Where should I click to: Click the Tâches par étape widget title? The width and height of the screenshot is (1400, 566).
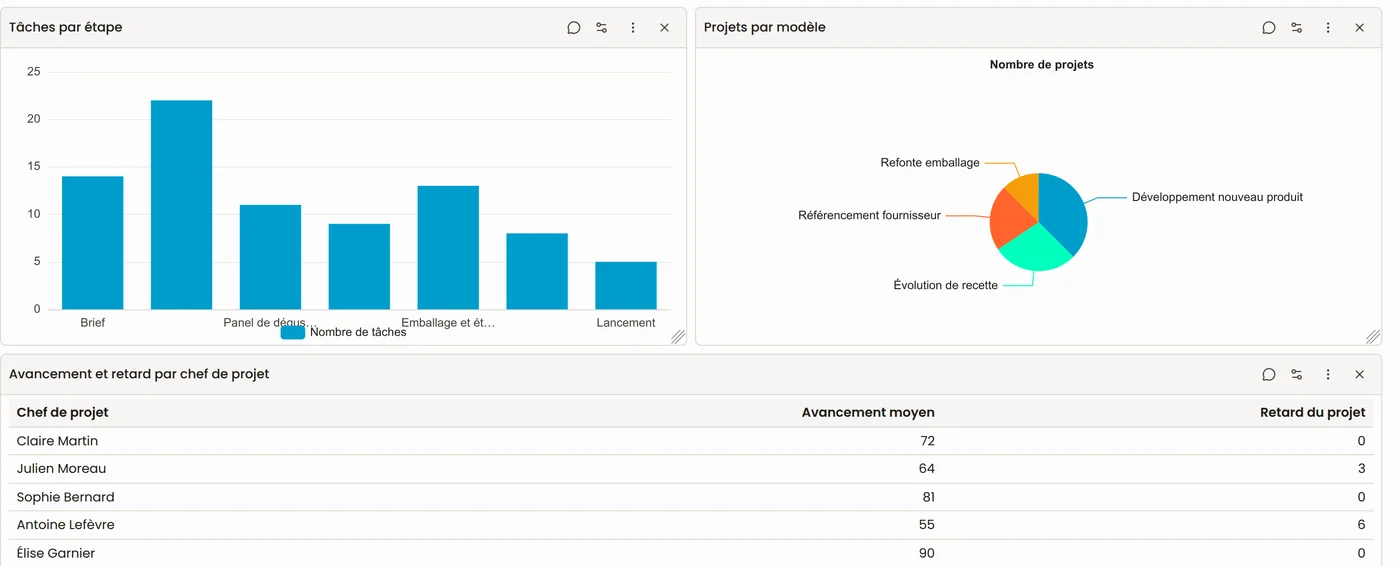pyautogui.click(x=65, y=28)
